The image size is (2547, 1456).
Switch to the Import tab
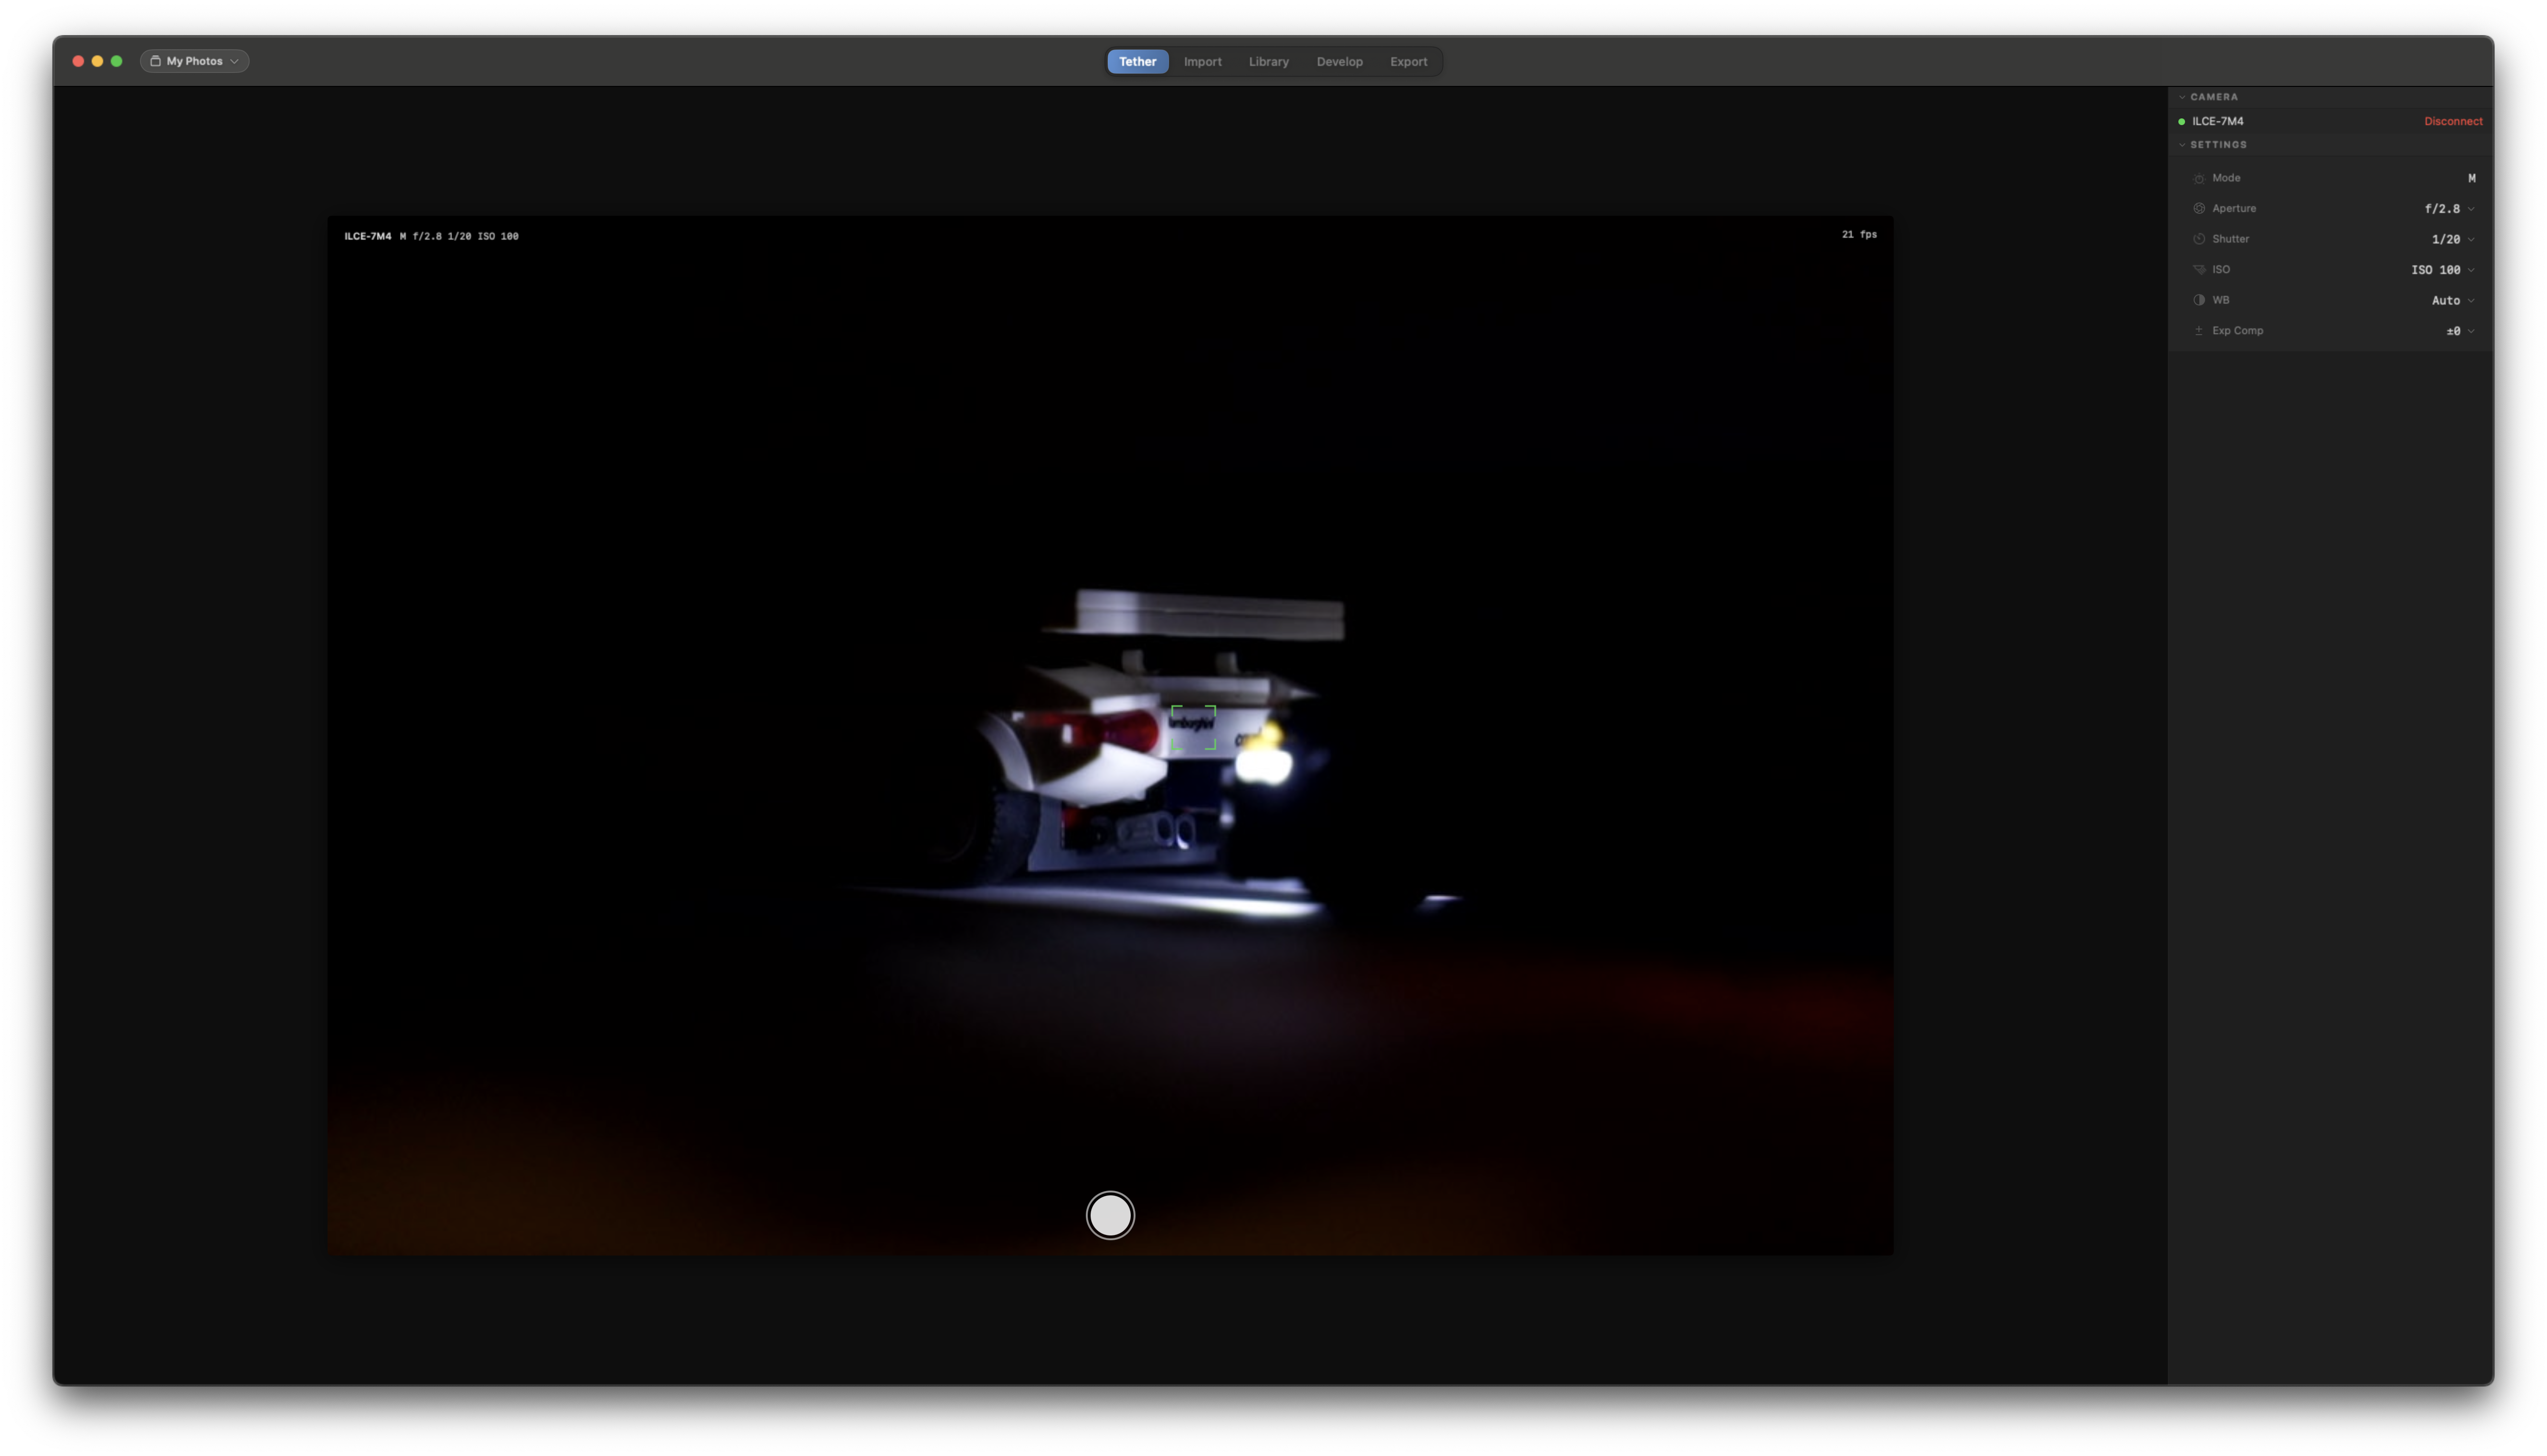(x=1202, y=62)
